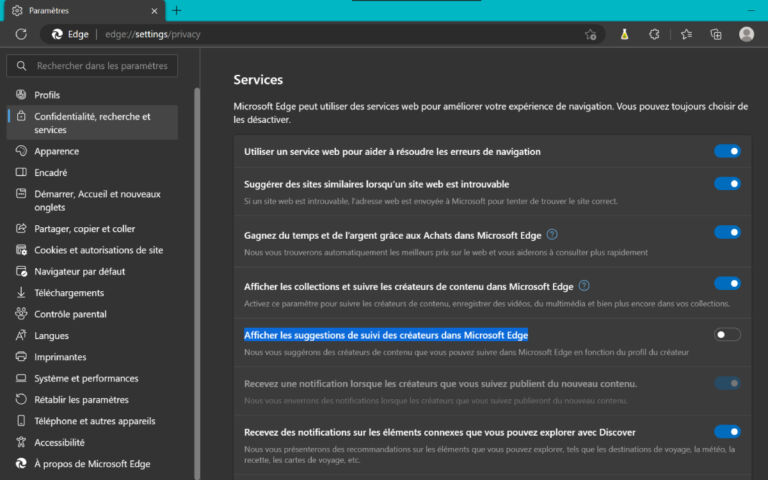Click the address bar URL edge://settings/privacy
Screen dimensions: 768x480
153,34
